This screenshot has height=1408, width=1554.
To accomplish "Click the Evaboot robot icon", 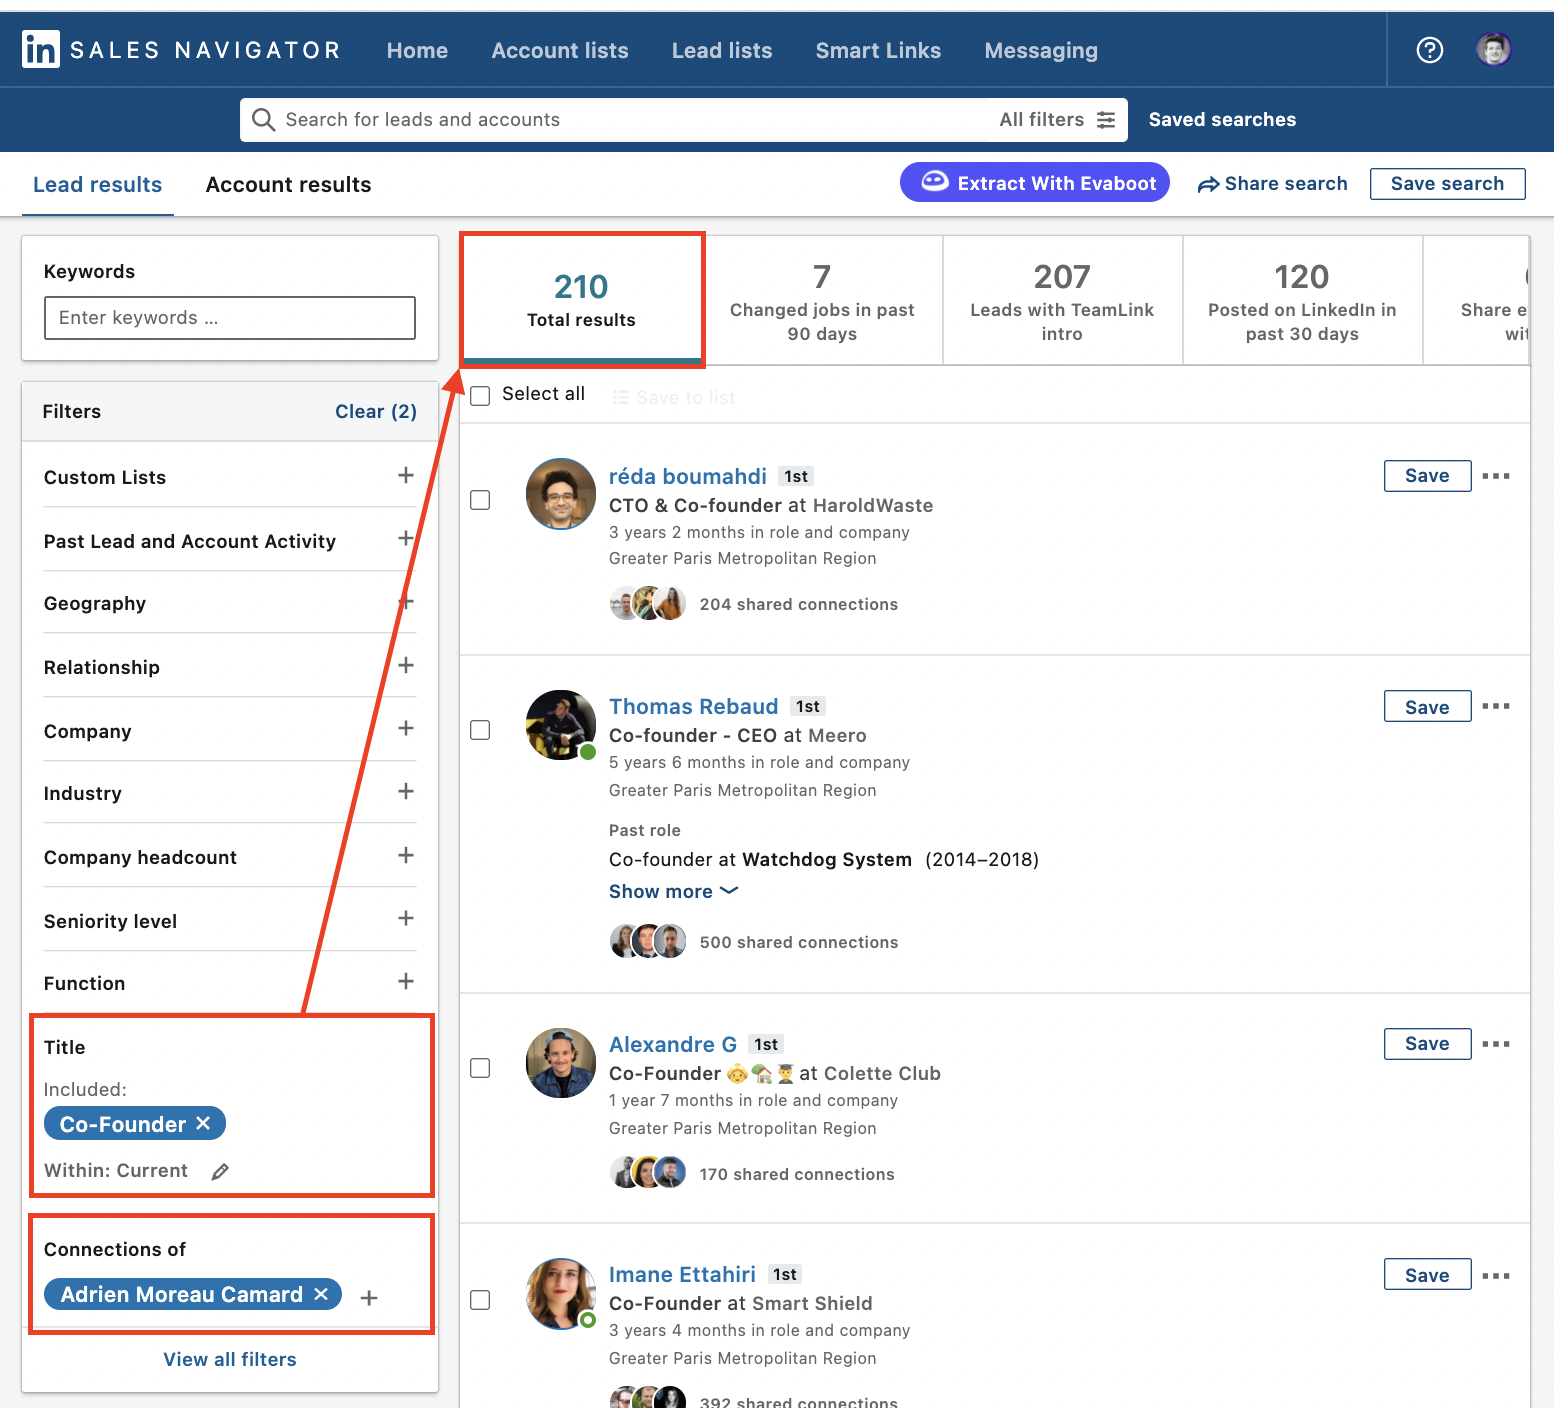I will 934,182.
